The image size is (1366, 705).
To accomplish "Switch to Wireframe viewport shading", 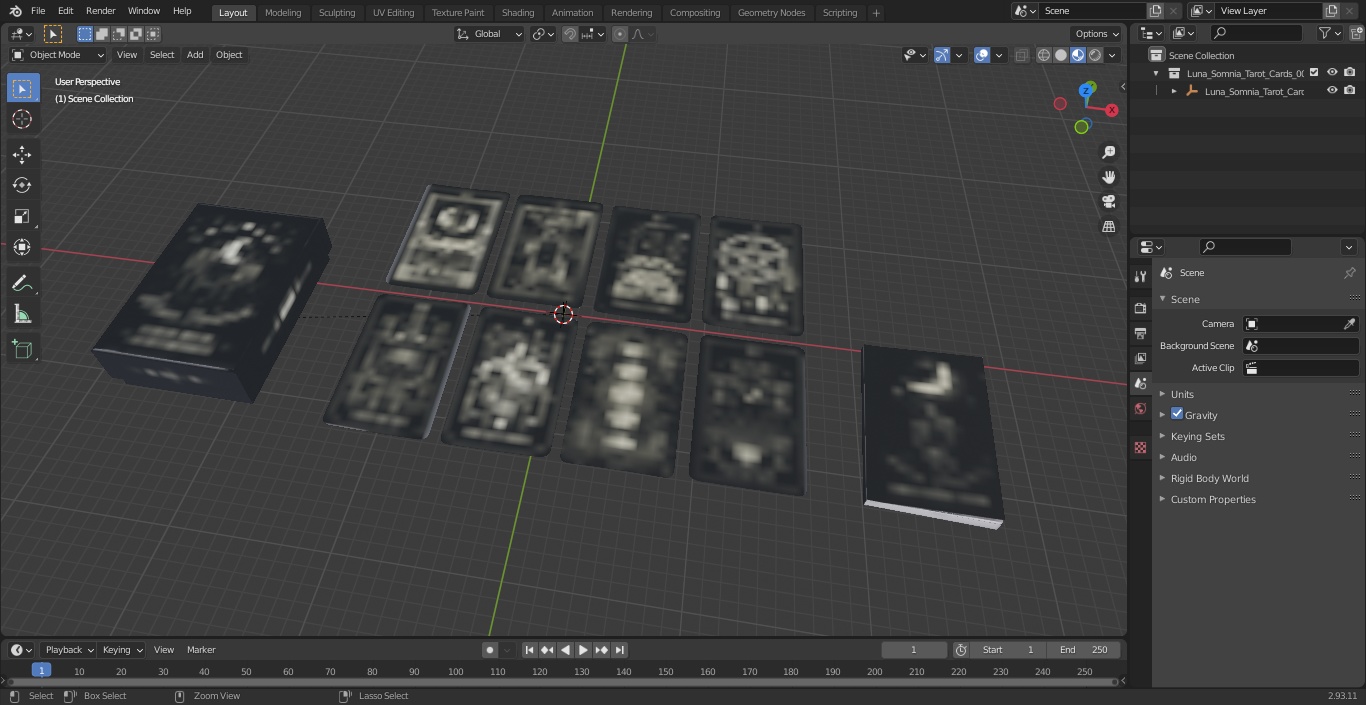I will tap(1044, 55).
